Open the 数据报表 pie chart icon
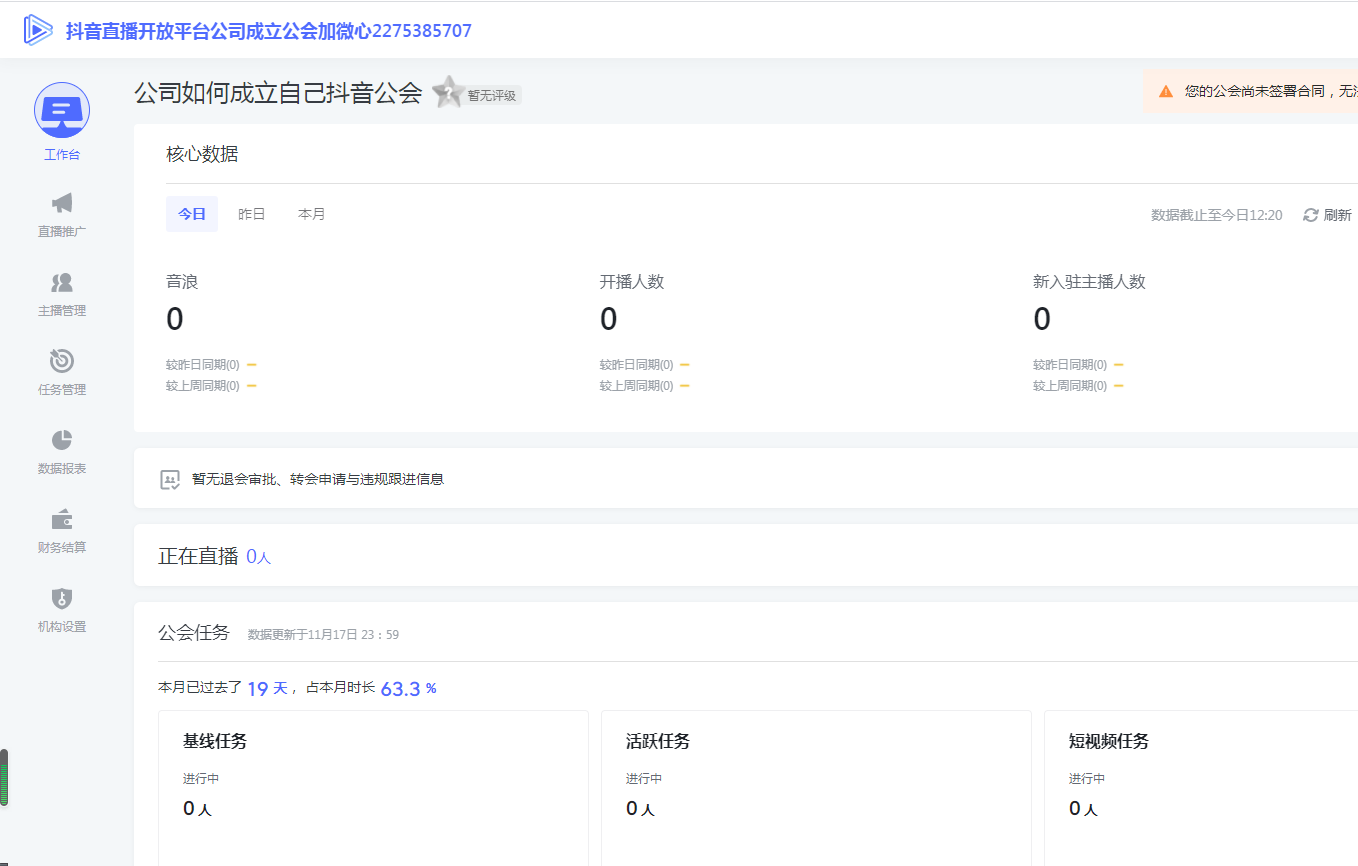This screenshot has width=1358, height=866. pos(62,440)
